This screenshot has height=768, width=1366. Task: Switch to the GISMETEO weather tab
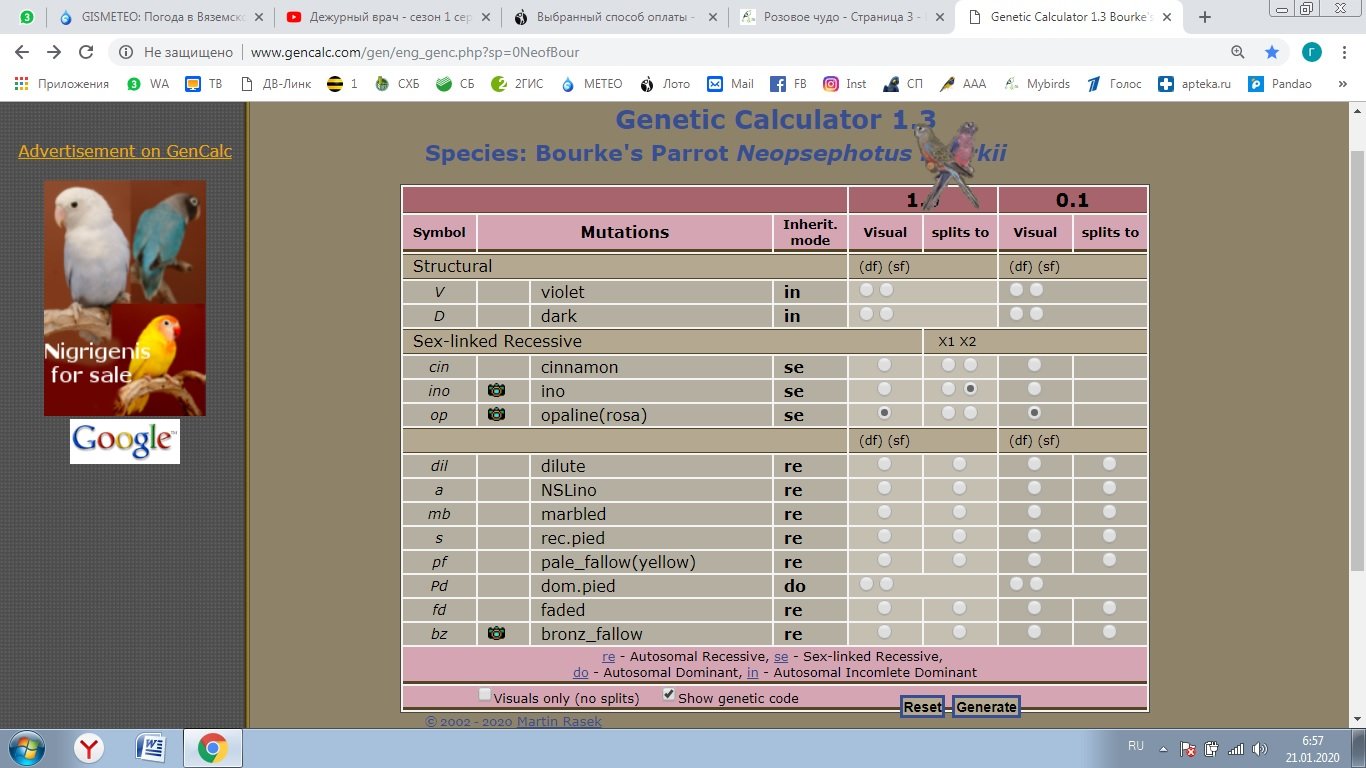150,17
